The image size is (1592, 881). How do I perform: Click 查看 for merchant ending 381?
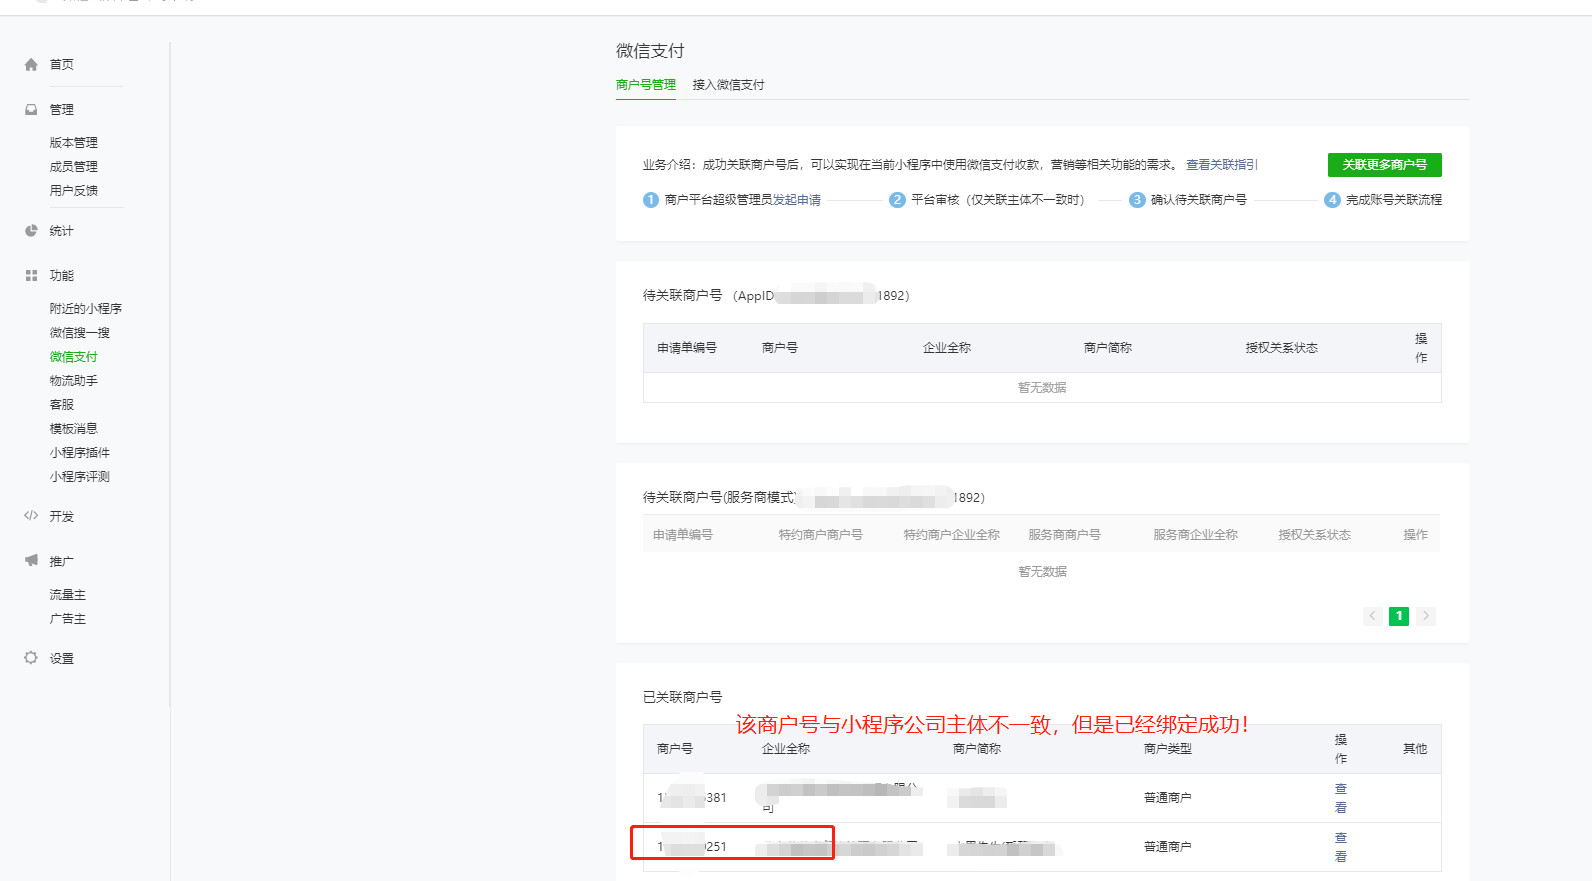click(1341, 798)
